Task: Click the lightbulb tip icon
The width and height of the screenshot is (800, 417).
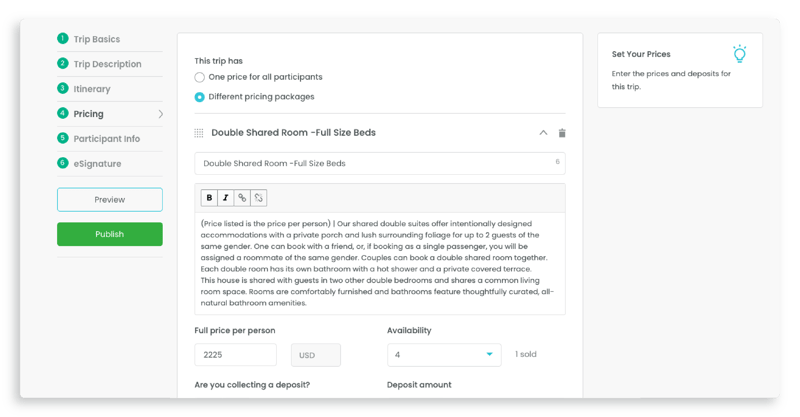Action: click(x=739, y=54)
